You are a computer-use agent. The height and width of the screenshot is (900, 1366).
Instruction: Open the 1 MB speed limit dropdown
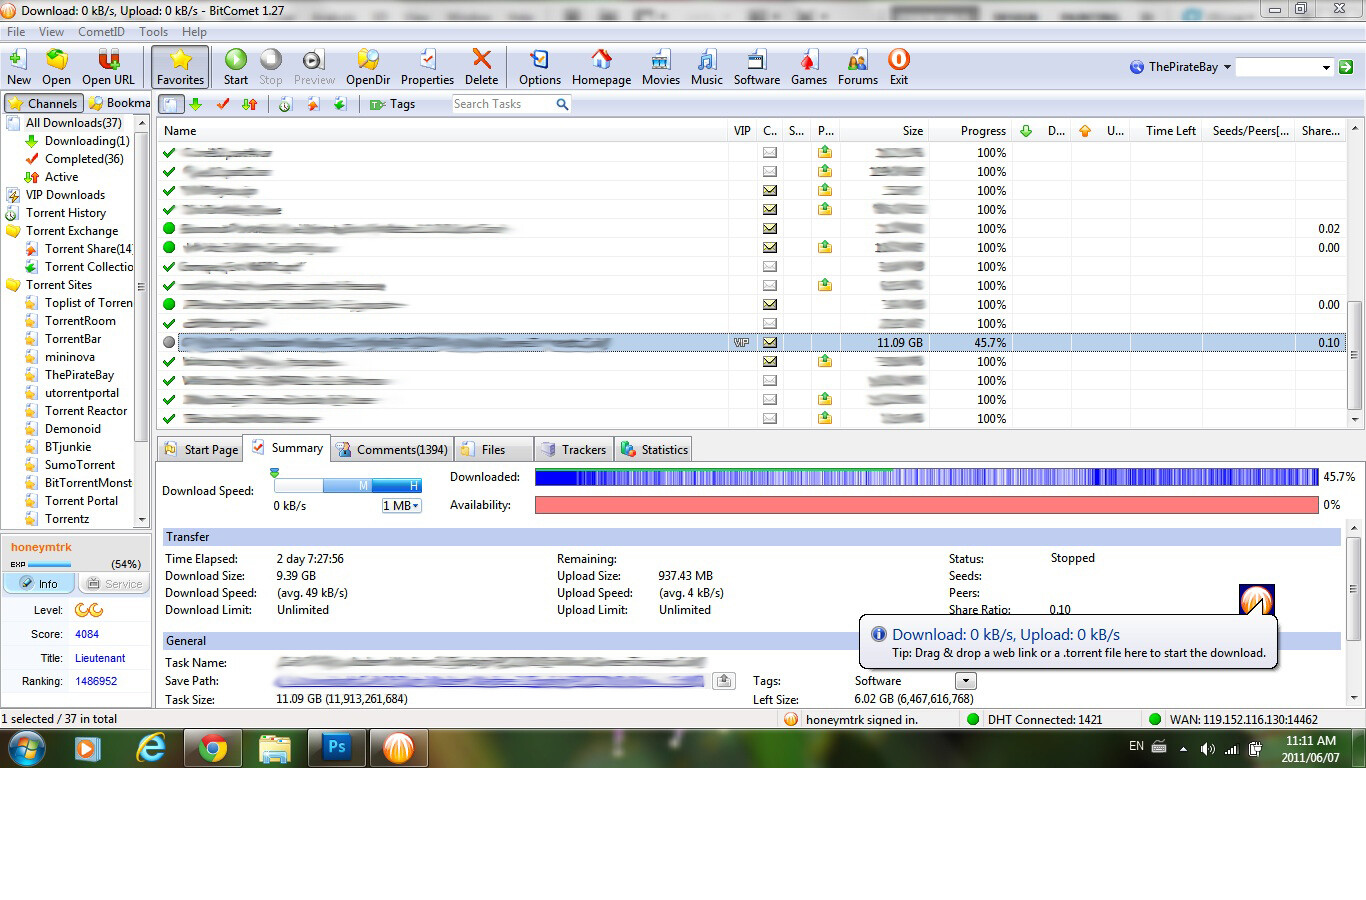pos(401,506)
